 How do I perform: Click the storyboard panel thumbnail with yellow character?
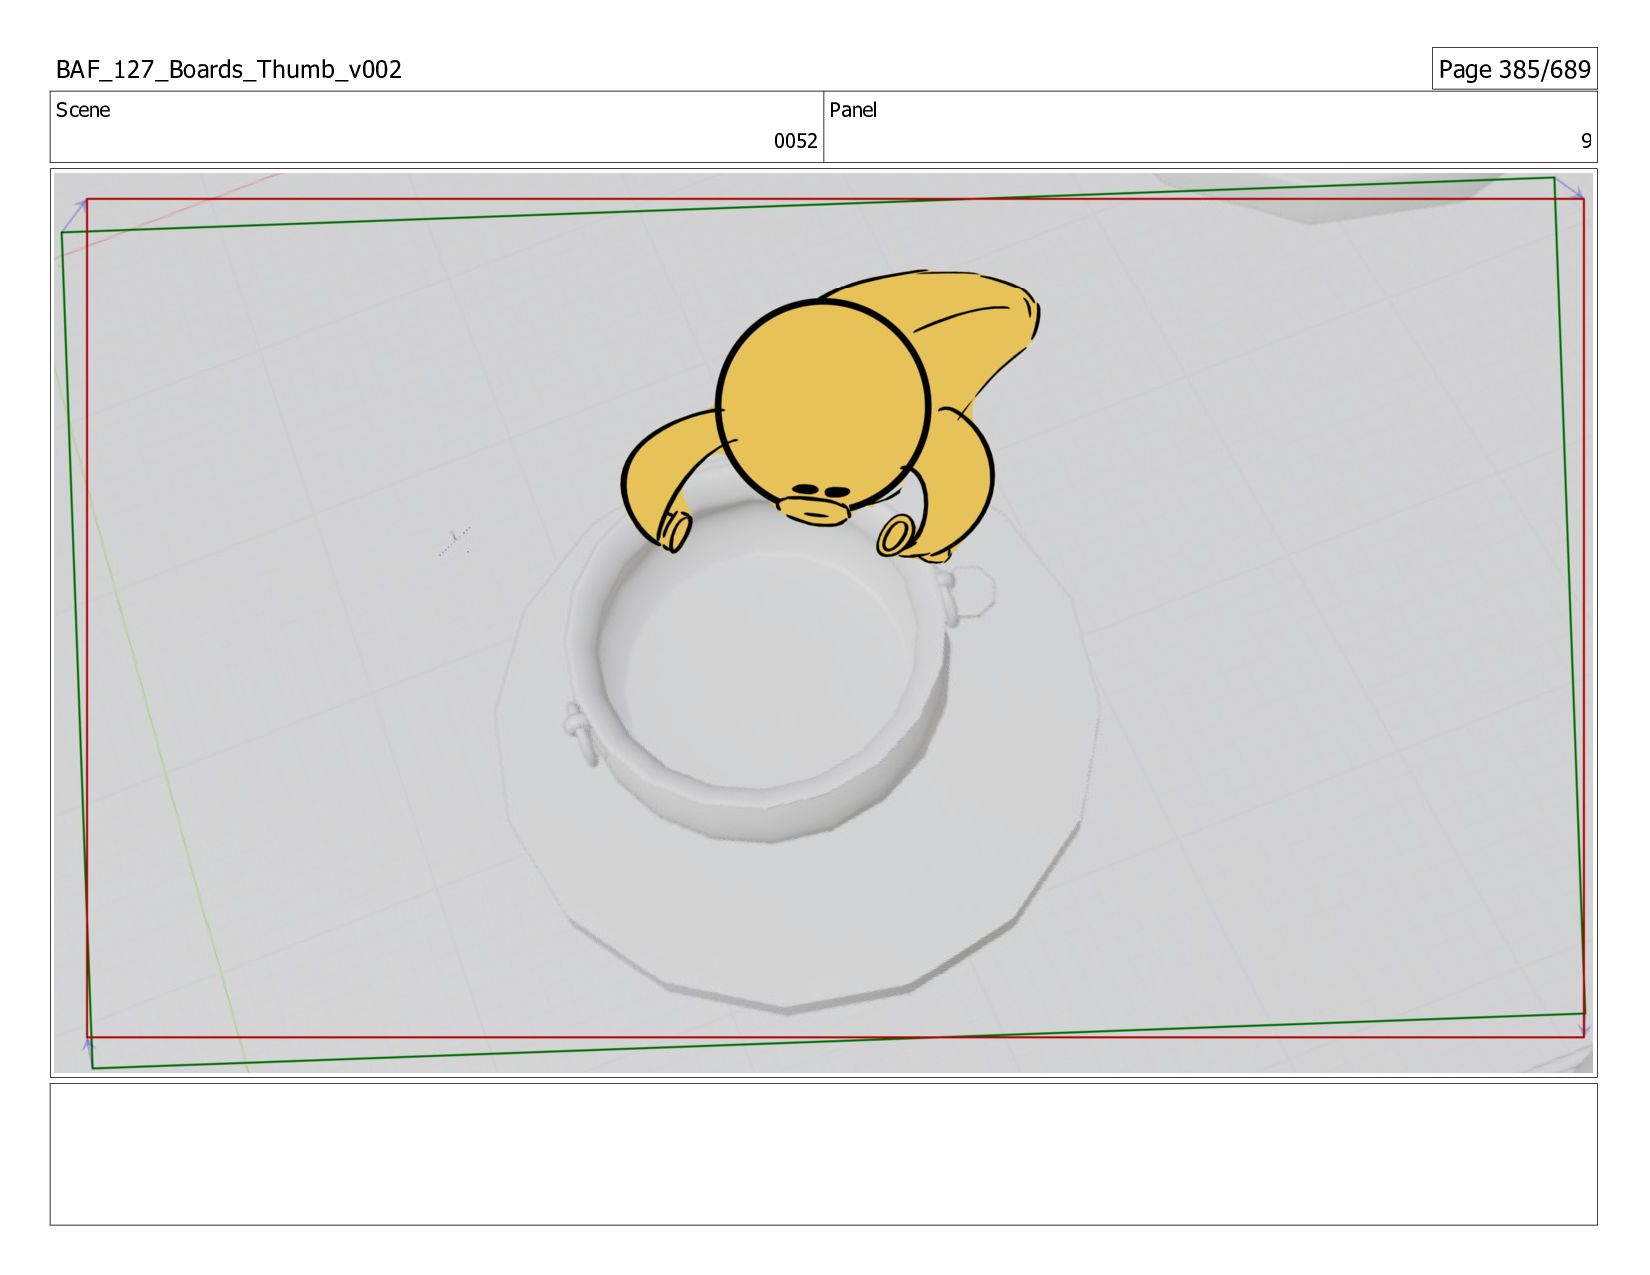pyautogui.click(x=823, y=622)
